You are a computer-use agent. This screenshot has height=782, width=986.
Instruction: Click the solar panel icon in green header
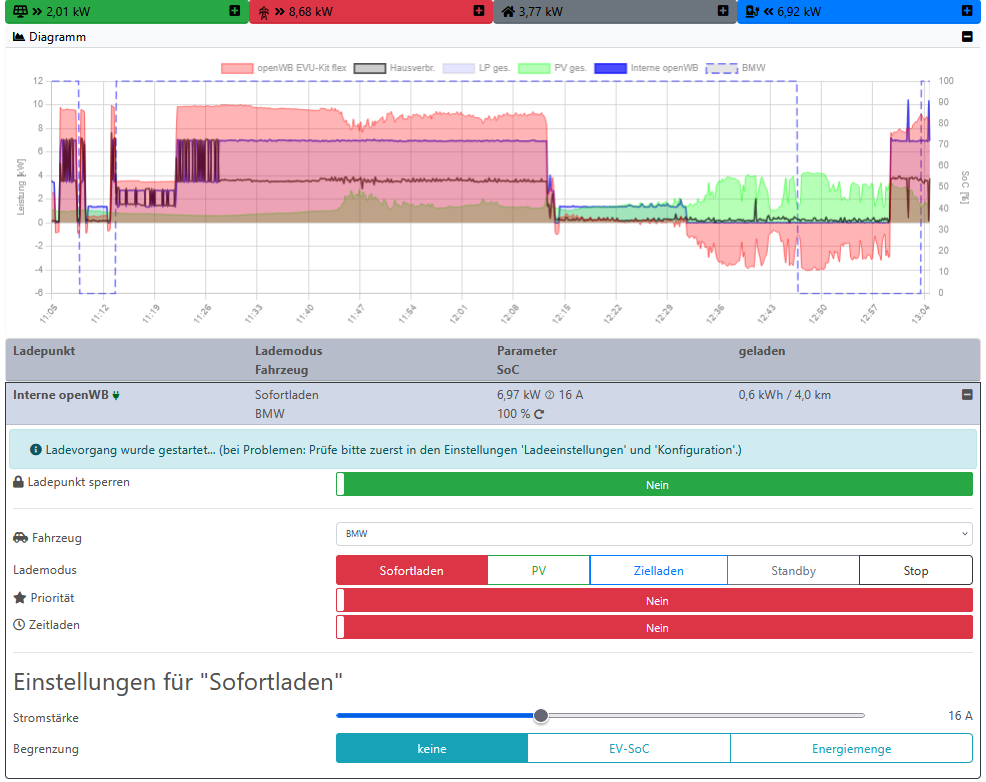[x=21, y=11]
